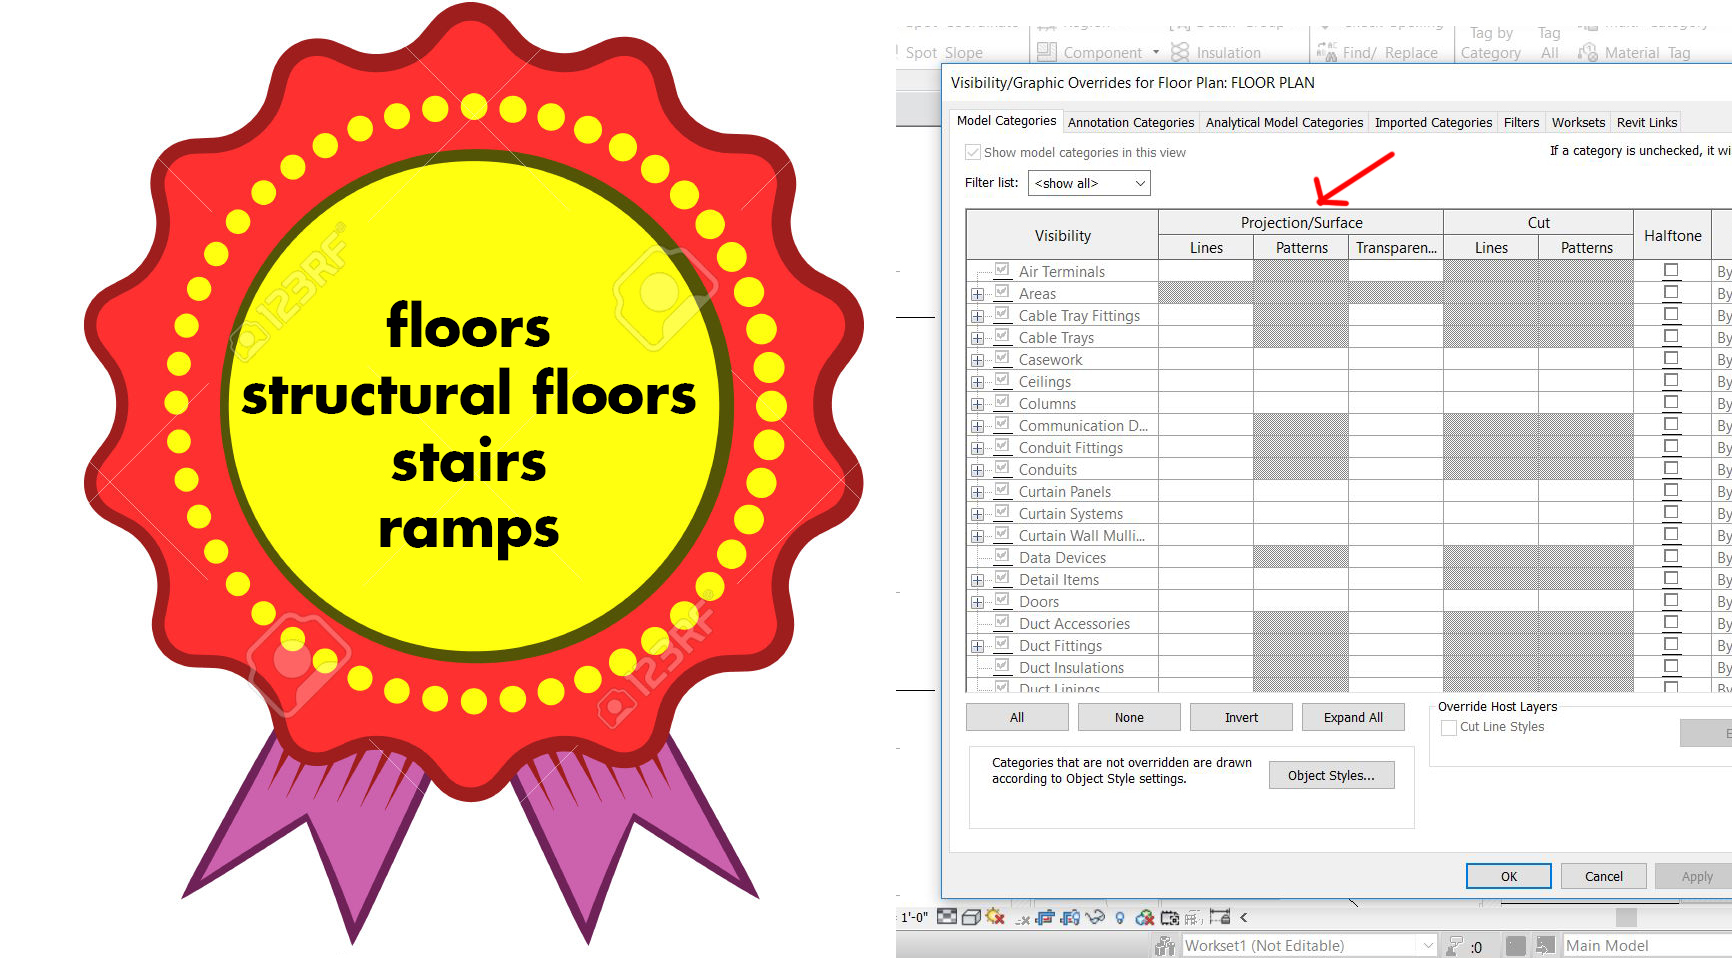Open Component dropdown arrow in ribbon
The image size is (1732, 958).
(x=1156, y=52)
